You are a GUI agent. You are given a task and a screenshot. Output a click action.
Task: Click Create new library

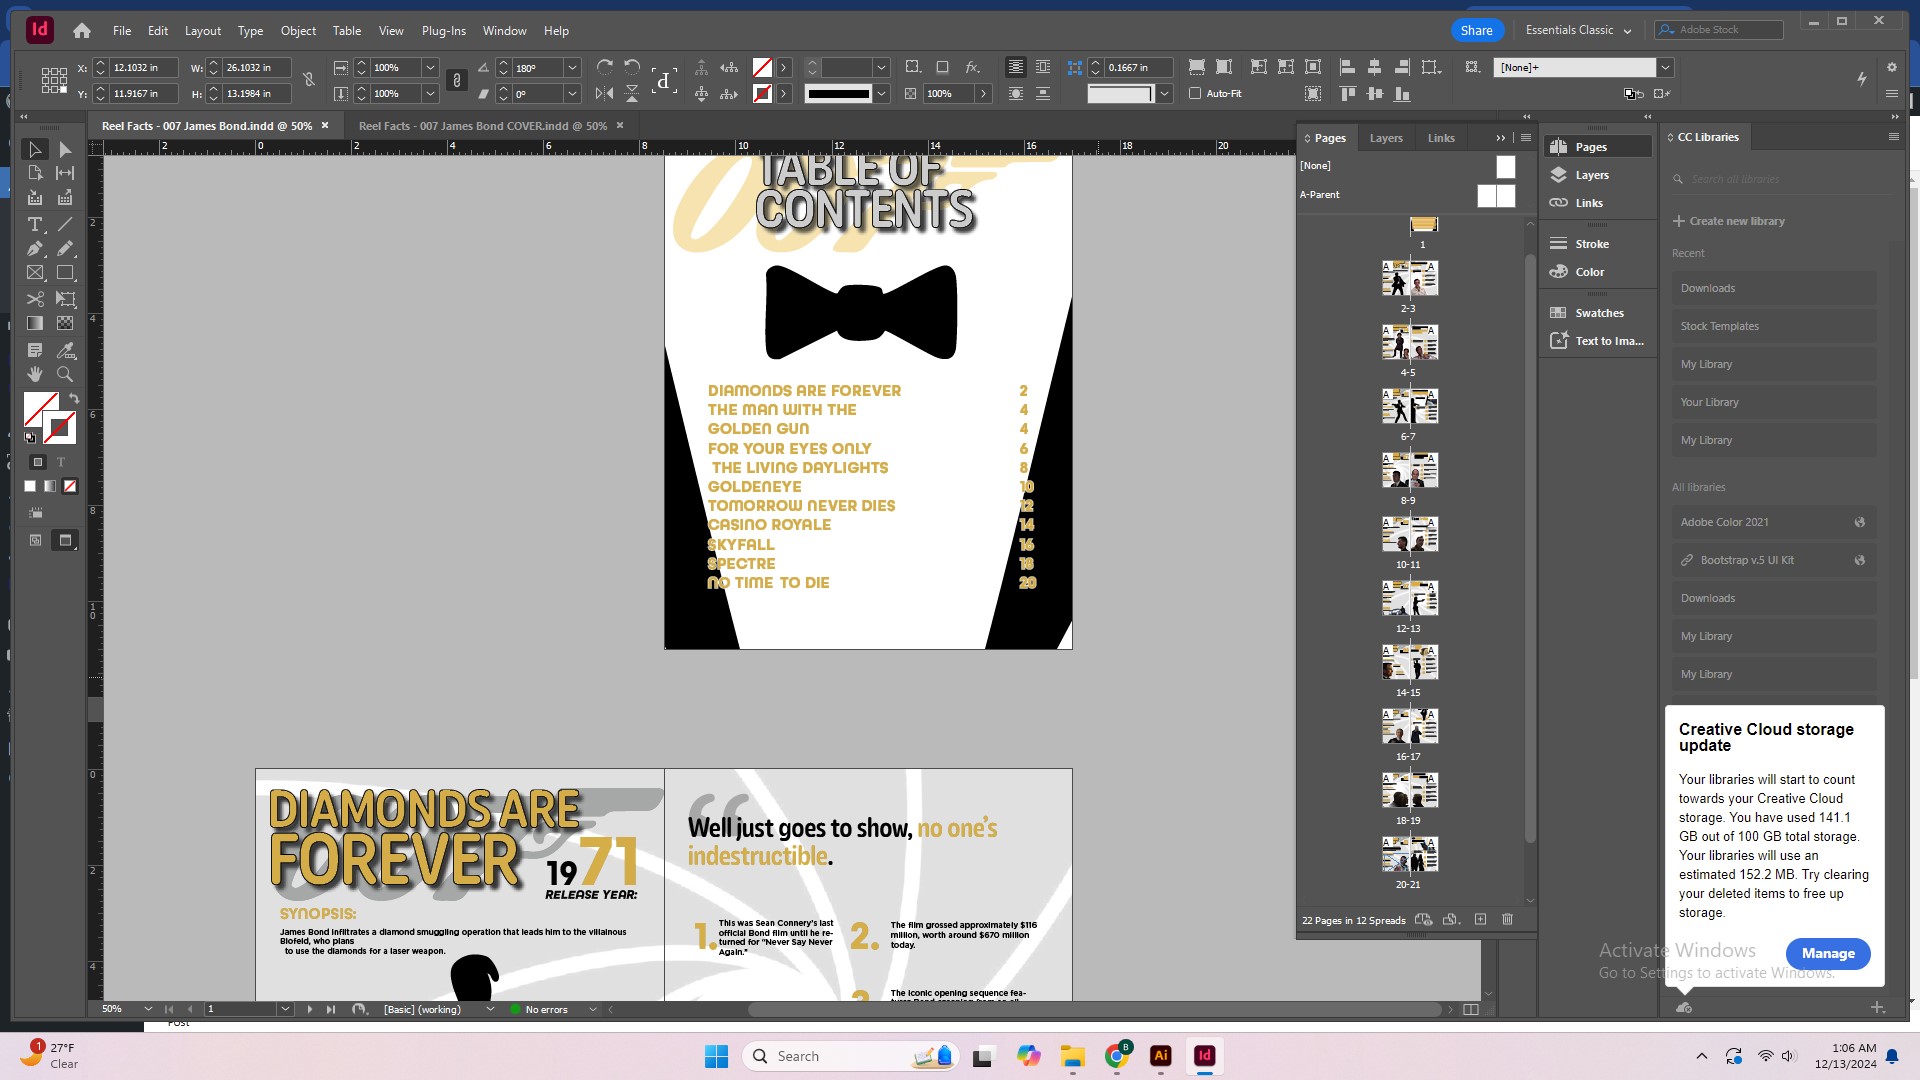1728,221
